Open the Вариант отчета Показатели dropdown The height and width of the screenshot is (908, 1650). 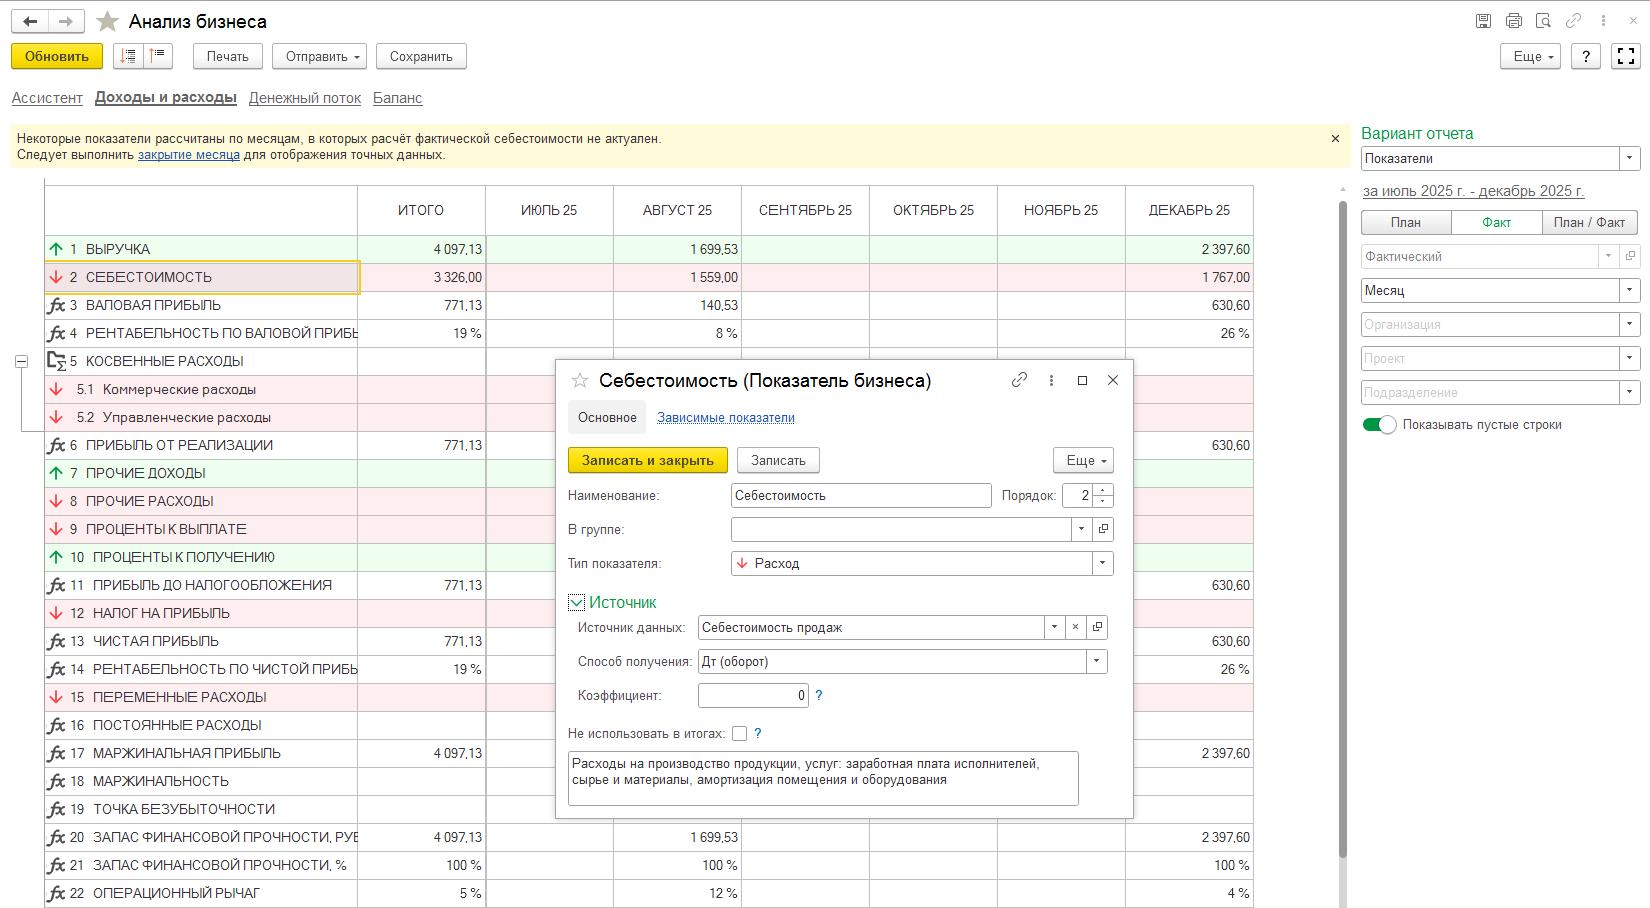pos(1629,158)
